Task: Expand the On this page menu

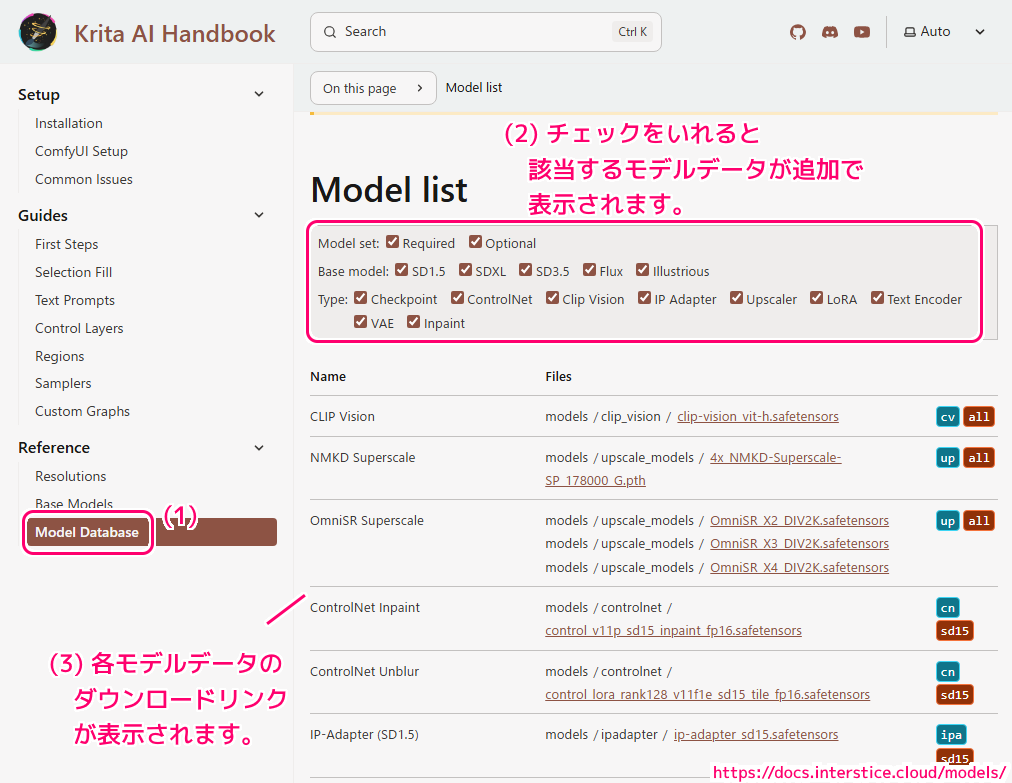Action: (x=373, y=88)
